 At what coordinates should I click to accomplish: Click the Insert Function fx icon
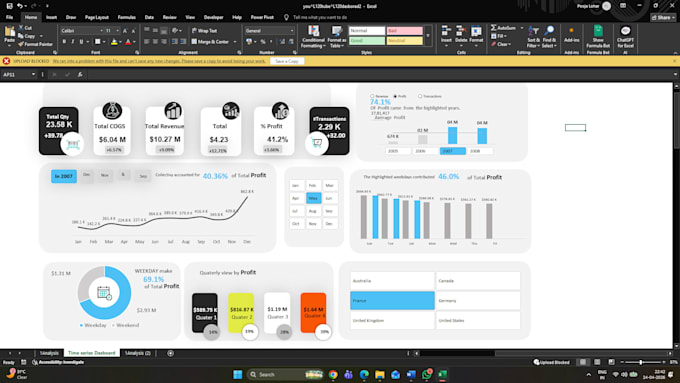click(80, 75)
